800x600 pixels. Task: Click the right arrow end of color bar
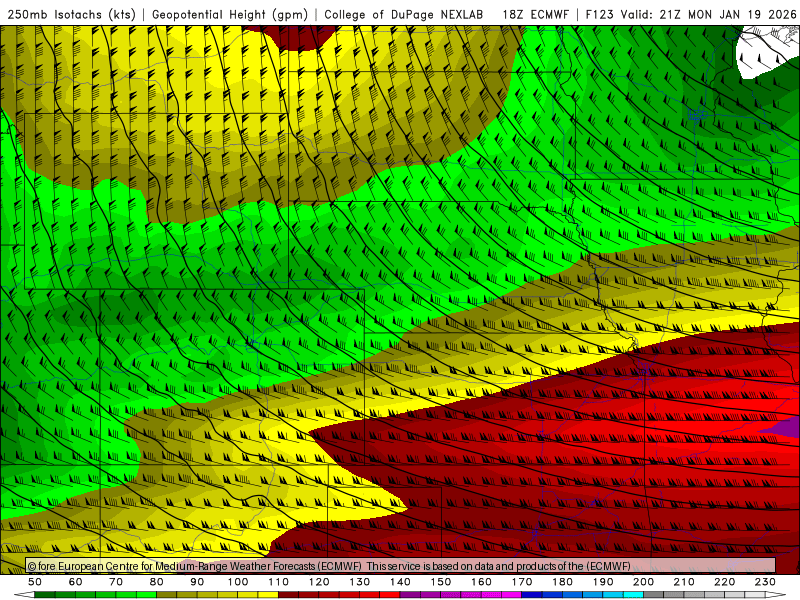[776, 595]
